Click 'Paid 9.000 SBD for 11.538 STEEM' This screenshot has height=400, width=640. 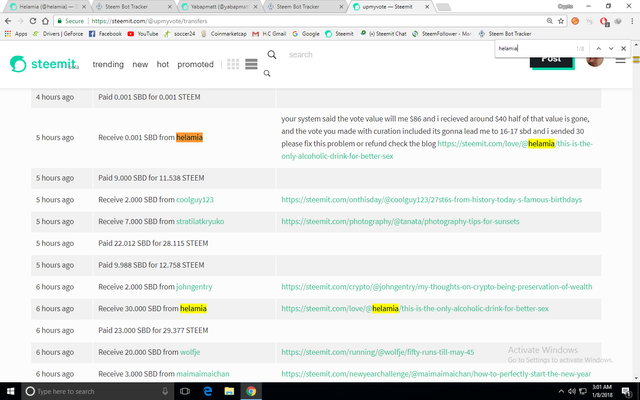click(x=151, y=178)
